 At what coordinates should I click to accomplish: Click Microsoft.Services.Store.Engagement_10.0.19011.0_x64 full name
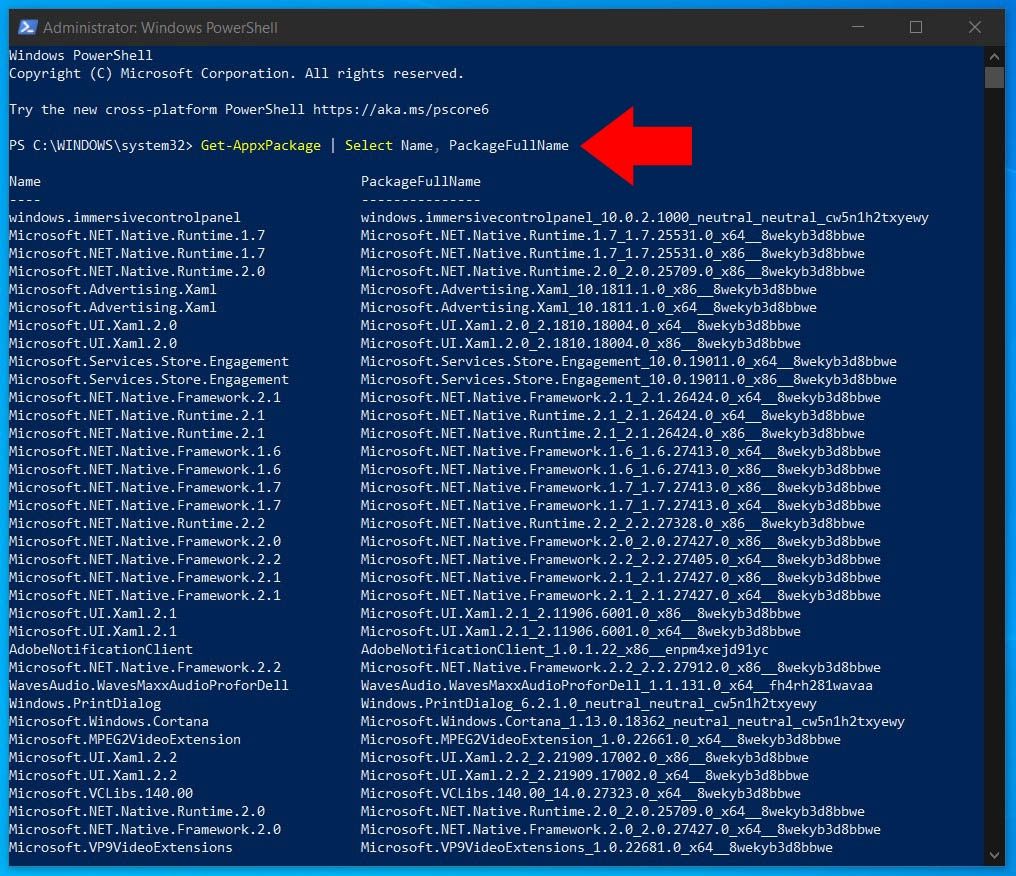(629, 362)
